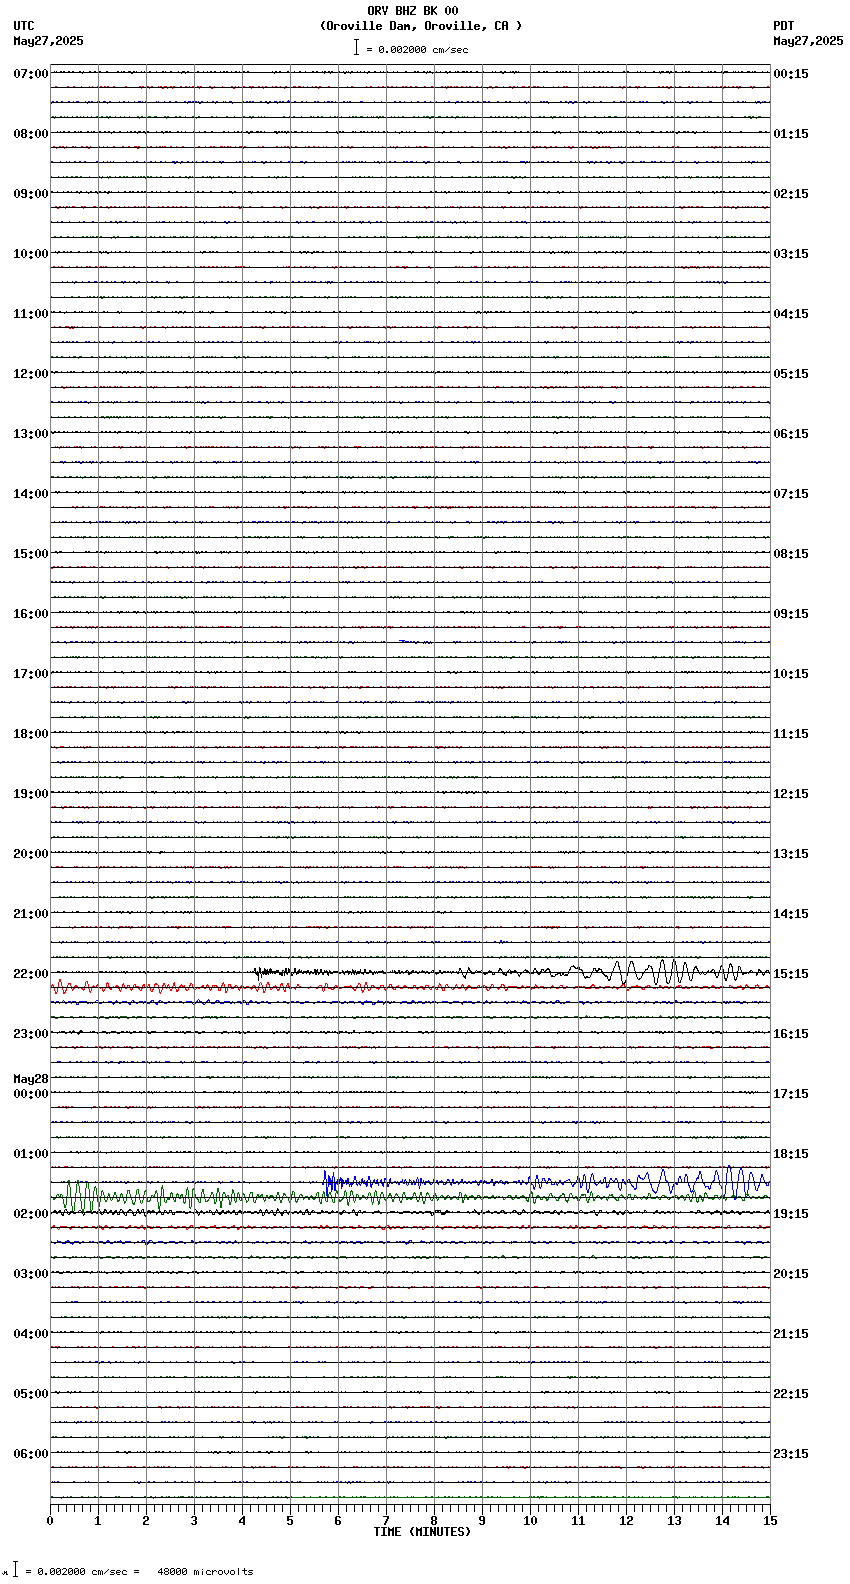Click the '21:00' UTC time label
The height and width of the screenshot is (1584, 850).
31,914
